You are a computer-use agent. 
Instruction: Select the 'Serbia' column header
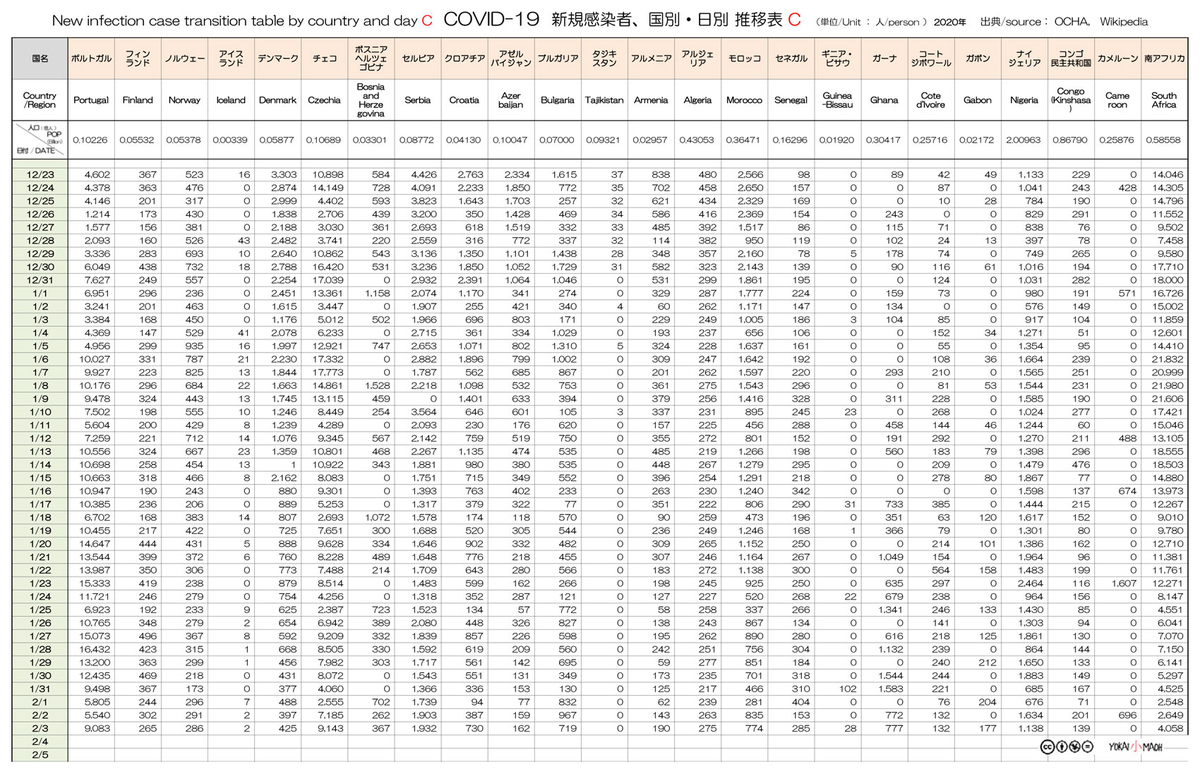[416, 101]
